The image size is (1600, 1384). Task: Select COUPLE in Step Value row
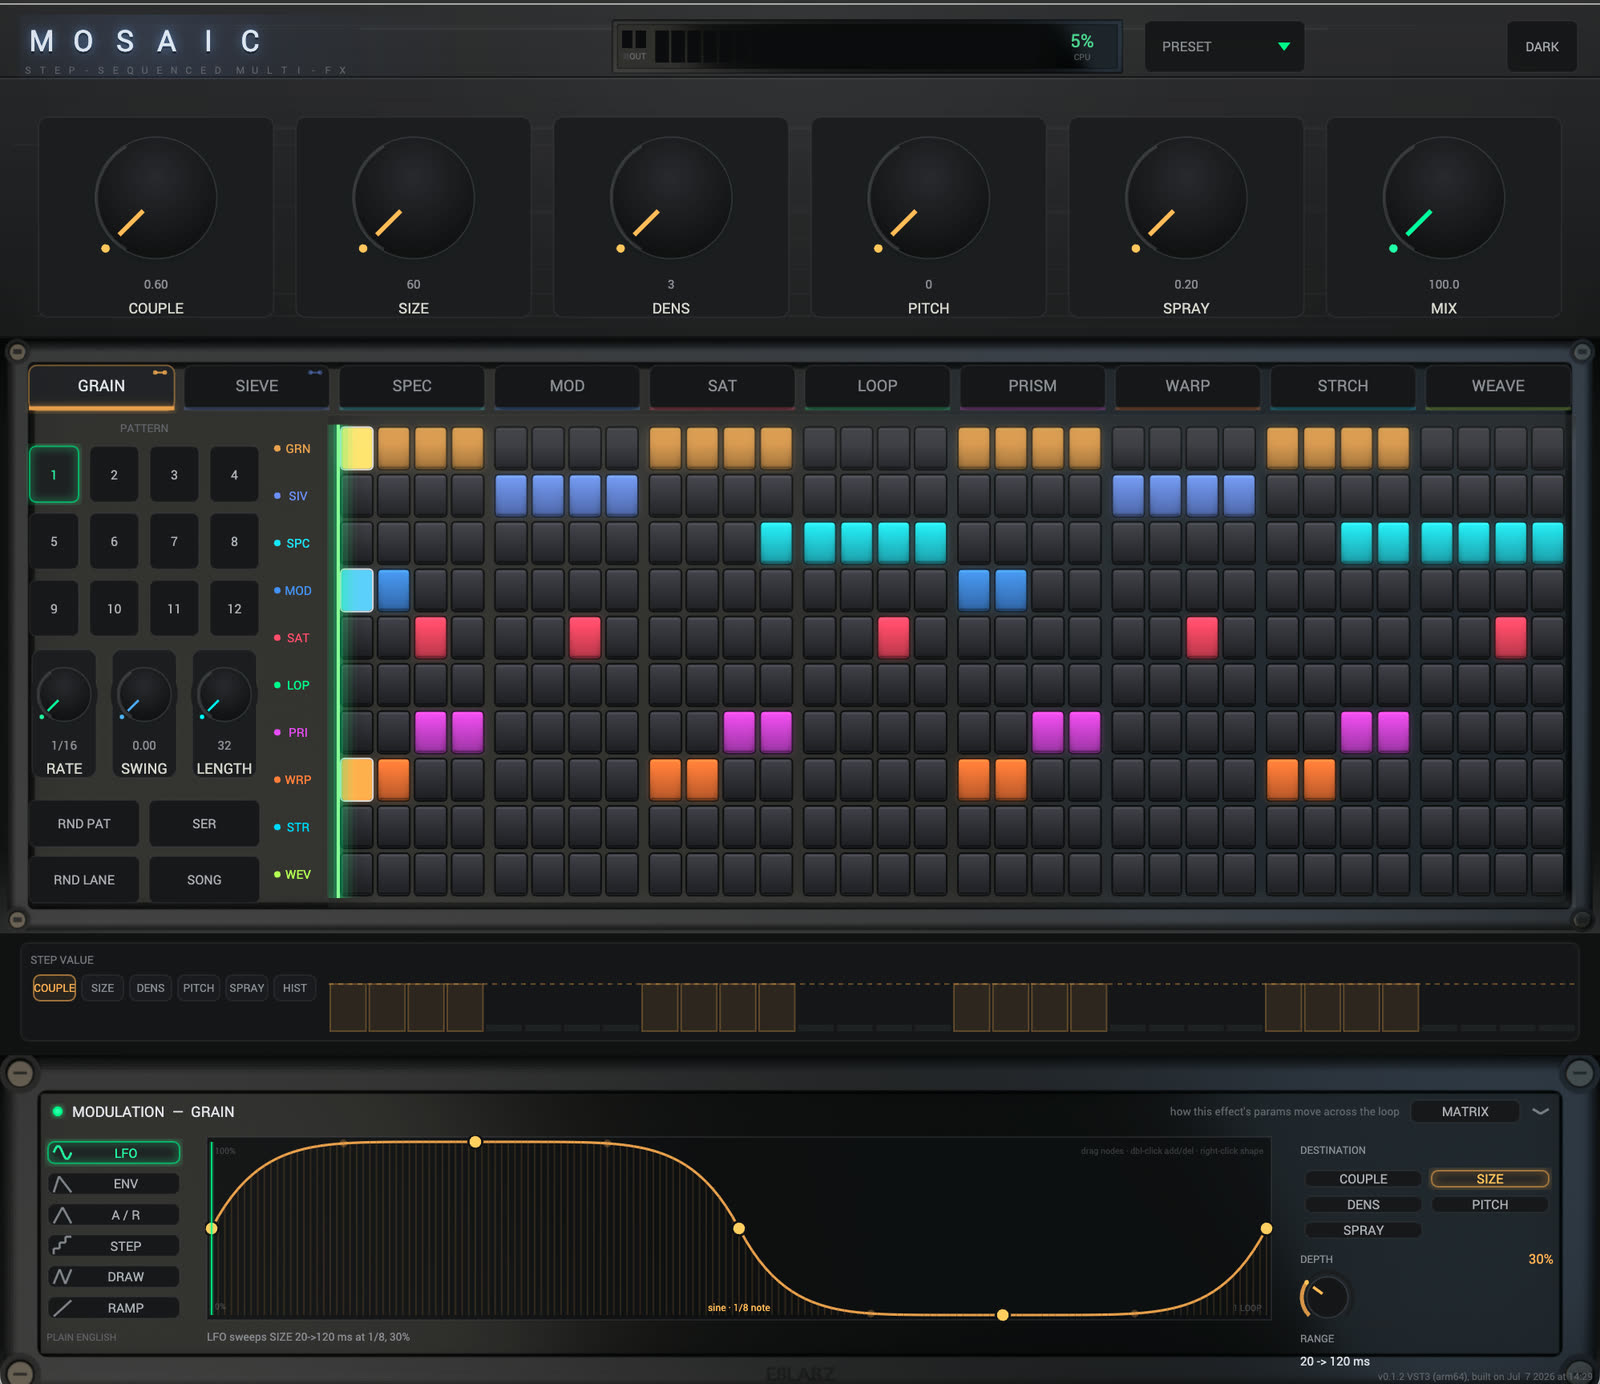[x=54, y=988]
